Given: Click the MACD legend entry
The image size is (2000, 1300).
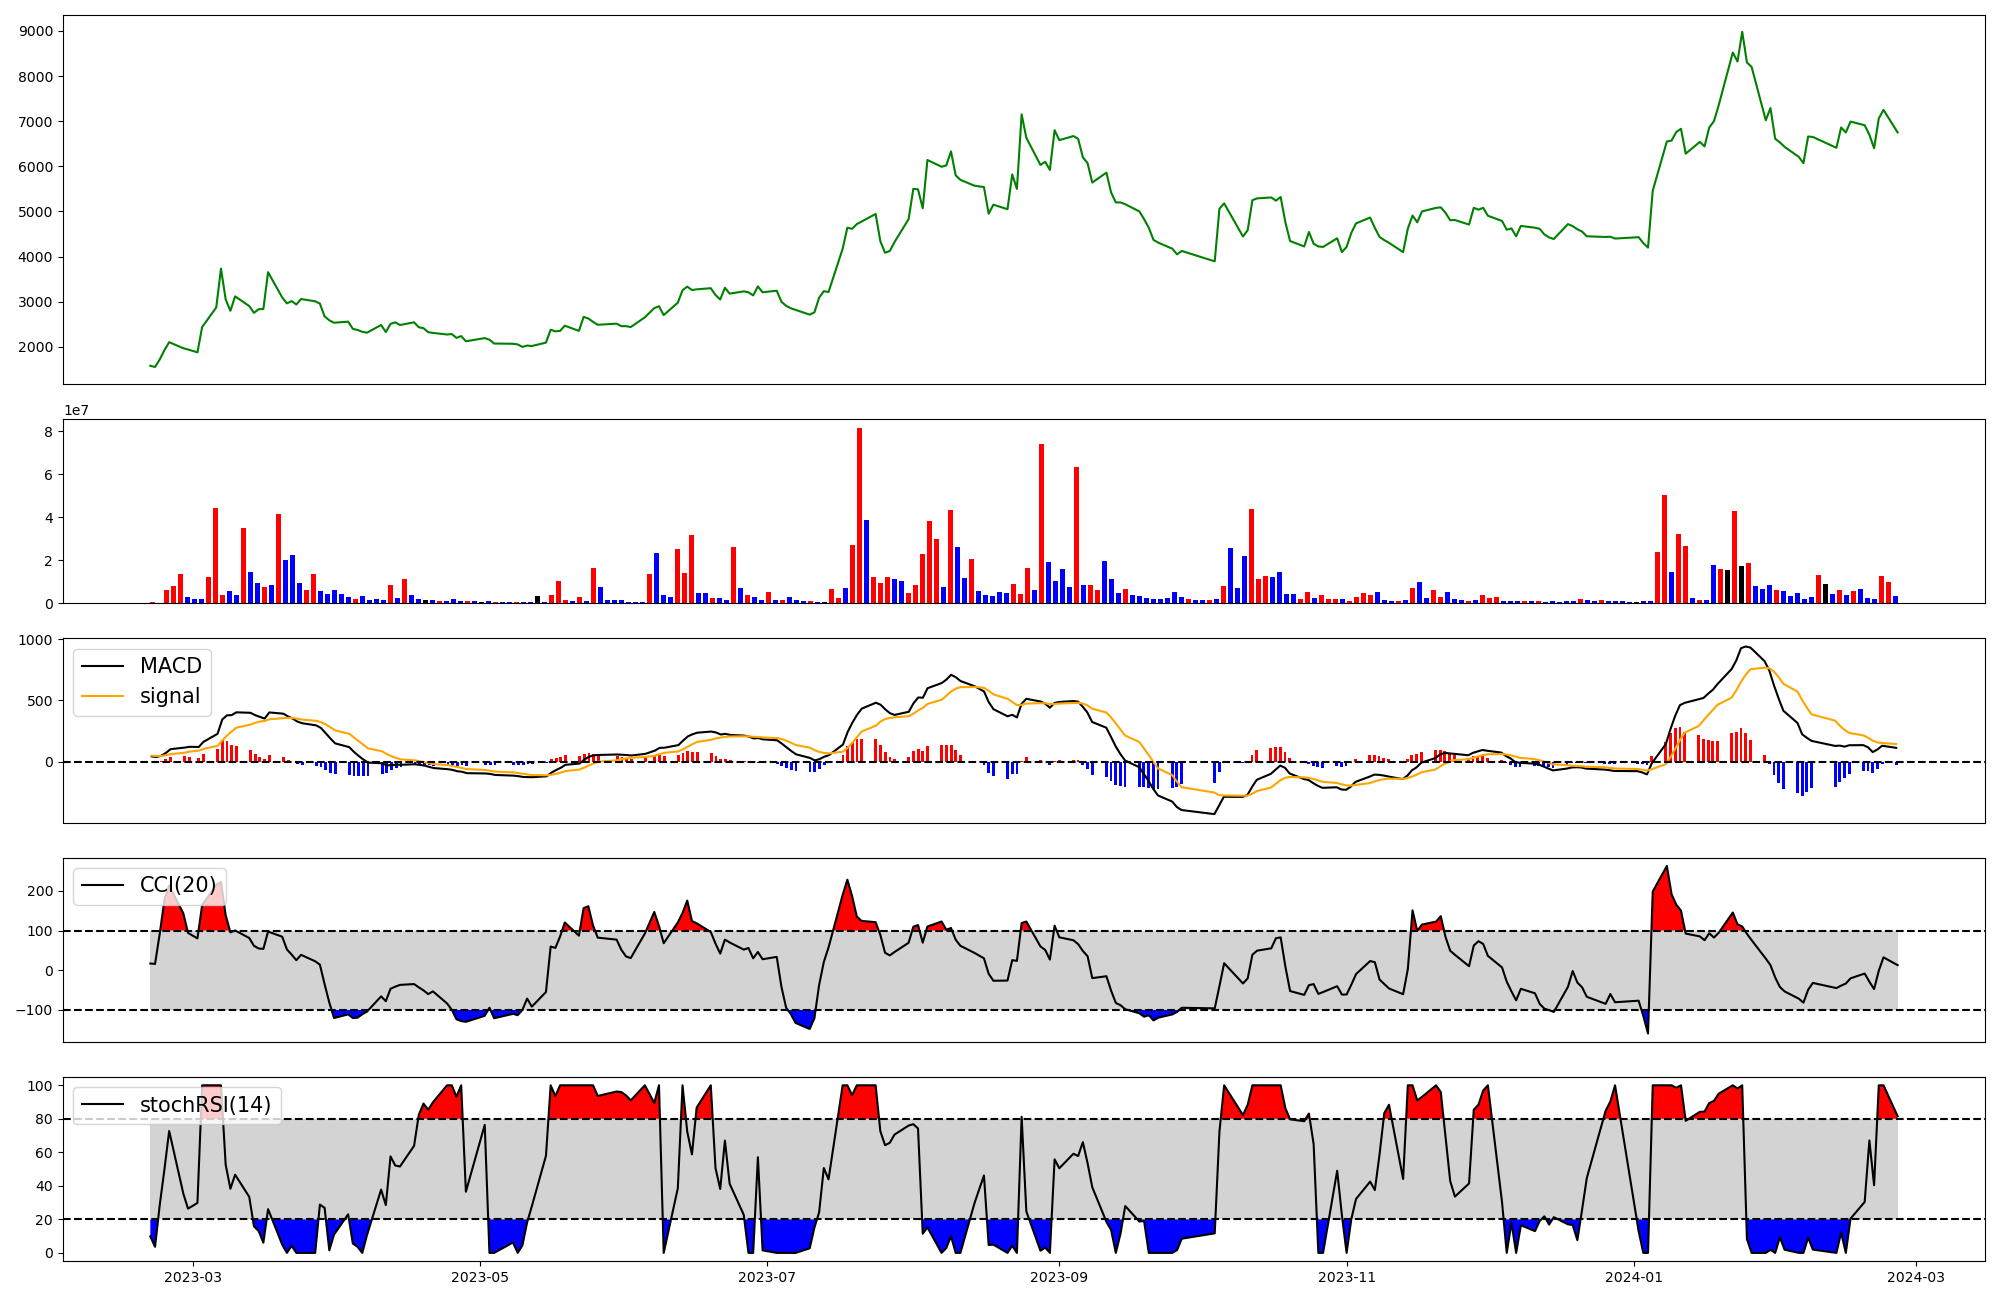Looking at the screenshot, I should pos(170,666).
